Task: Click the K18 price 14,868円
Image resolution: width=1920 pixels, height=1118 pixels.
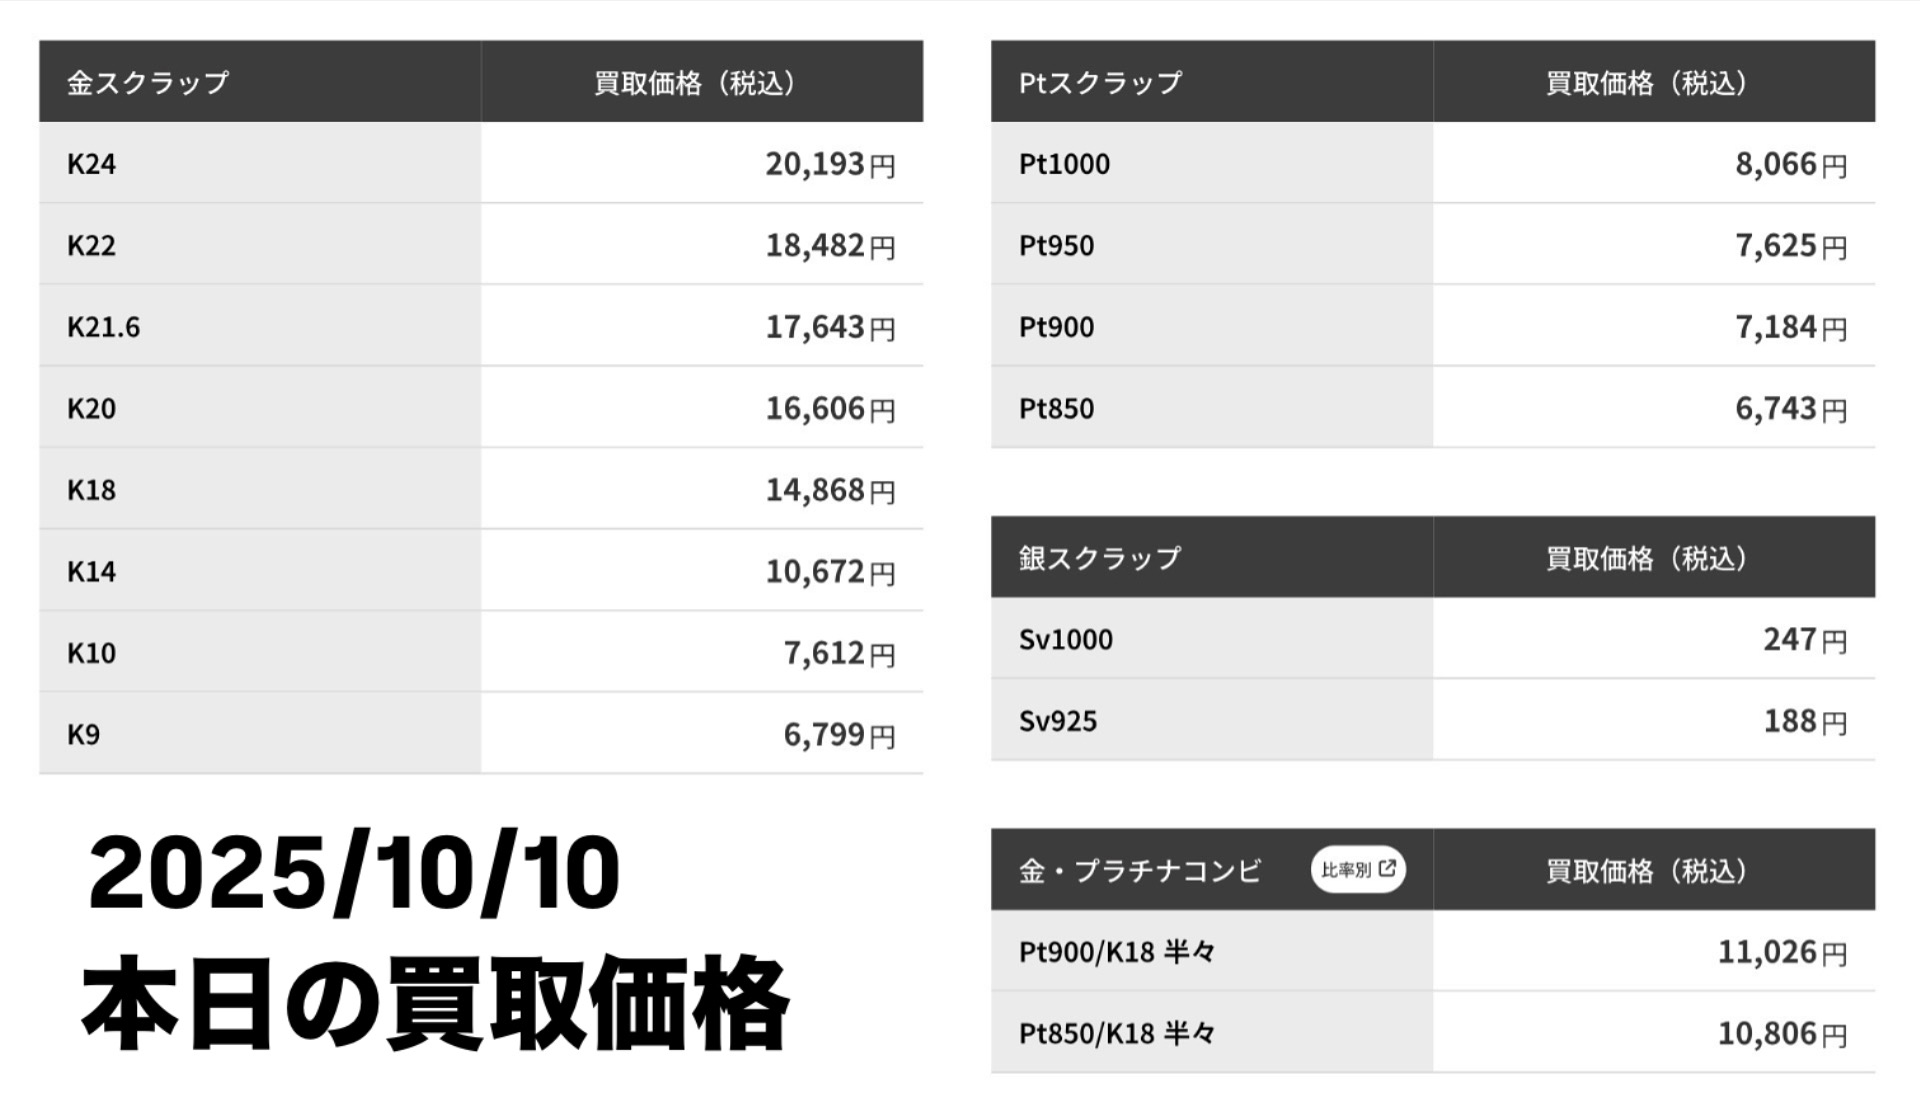Action: click(829, 490)
